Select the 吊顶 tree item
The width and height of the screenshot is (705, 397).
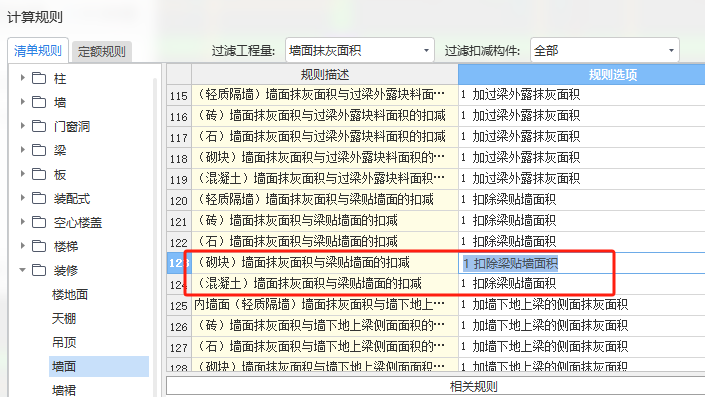[64, 343]
